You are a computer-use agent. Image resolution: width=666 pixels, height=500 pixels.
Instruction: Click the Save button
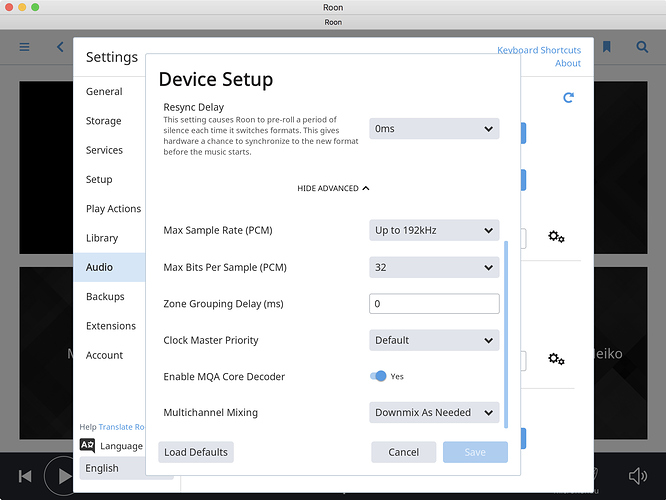tap(475, 452)
